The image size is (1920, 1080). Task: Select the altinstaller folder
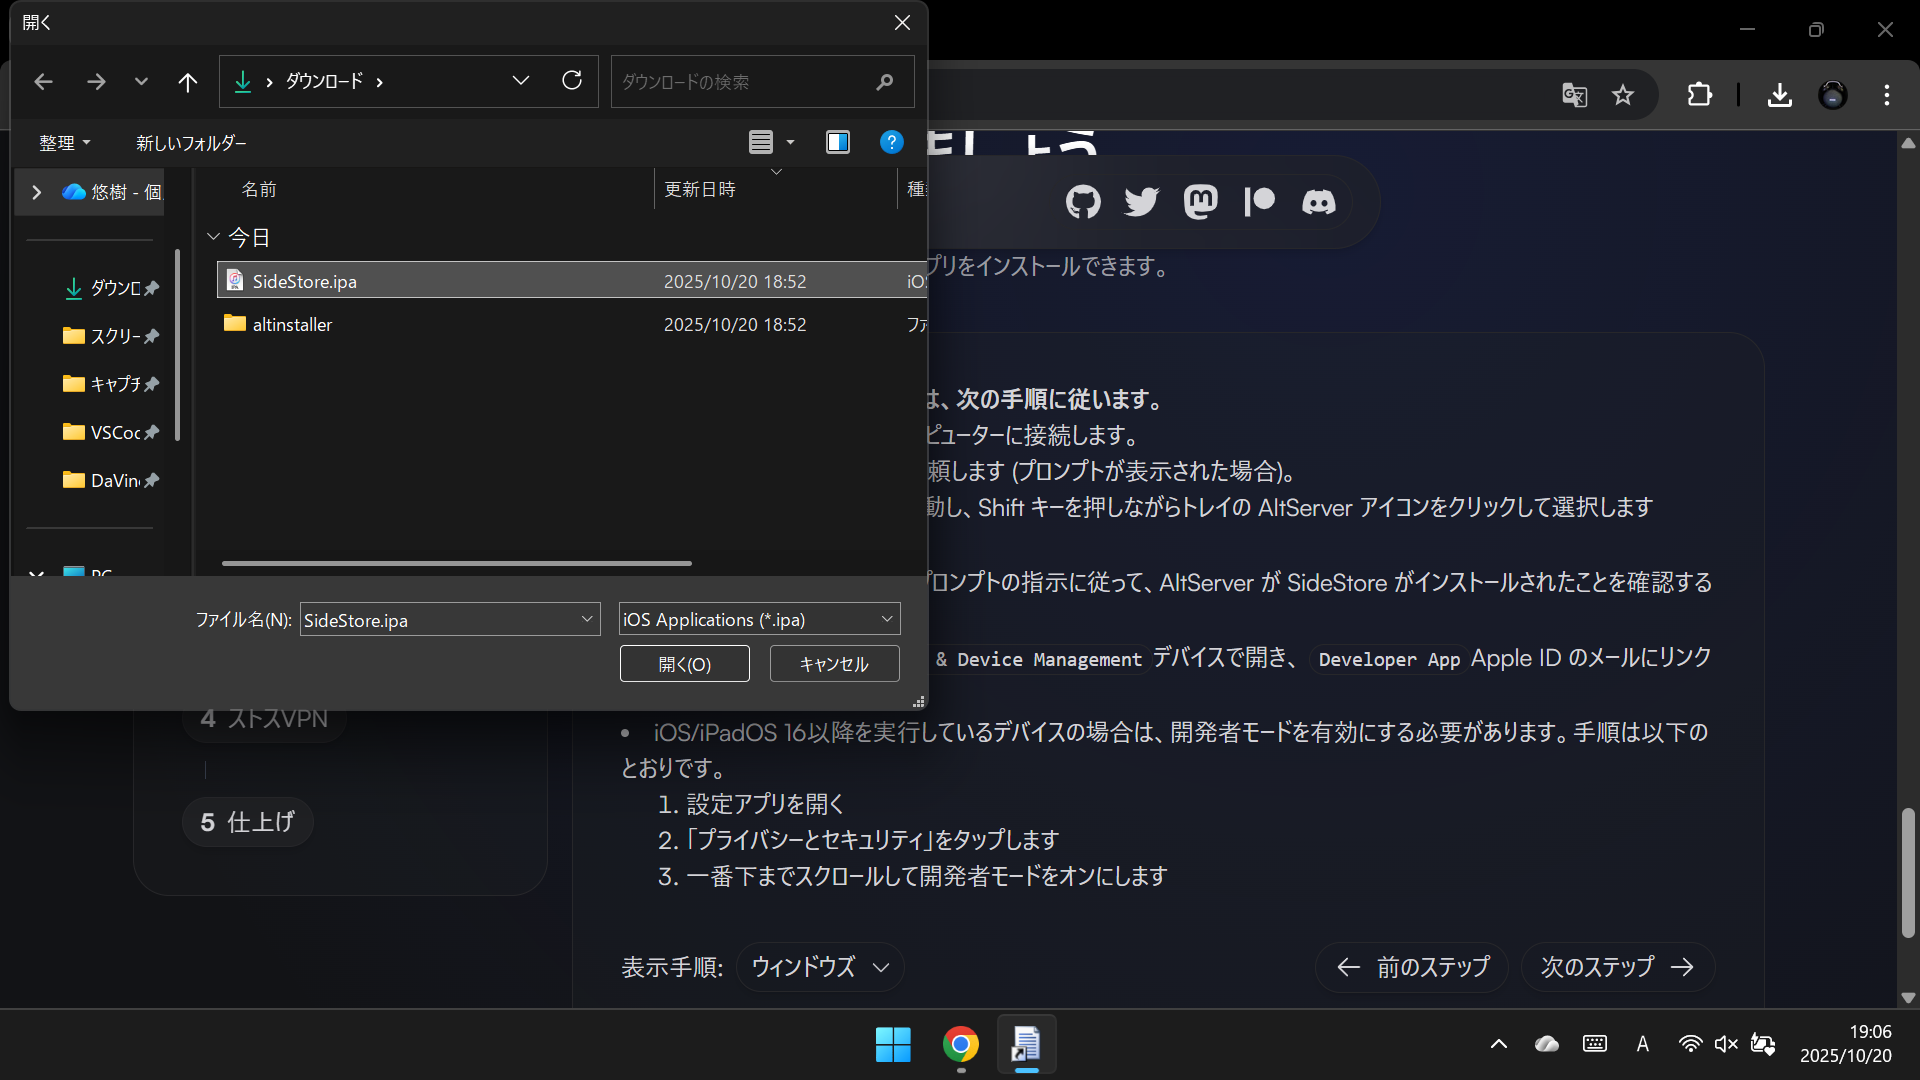[292, 325]
